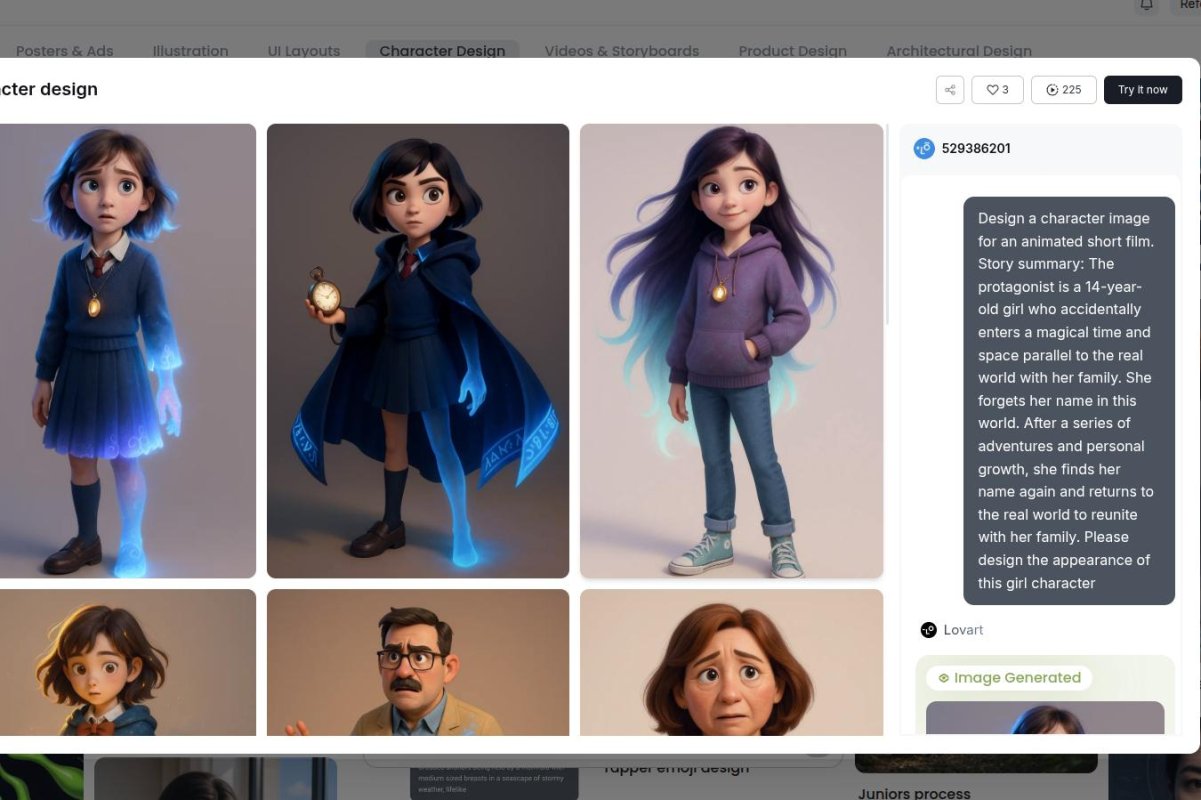Switch to the Product Design tab
The height and width of the screenshot is (800, 1201).
[x=792, y=51]
